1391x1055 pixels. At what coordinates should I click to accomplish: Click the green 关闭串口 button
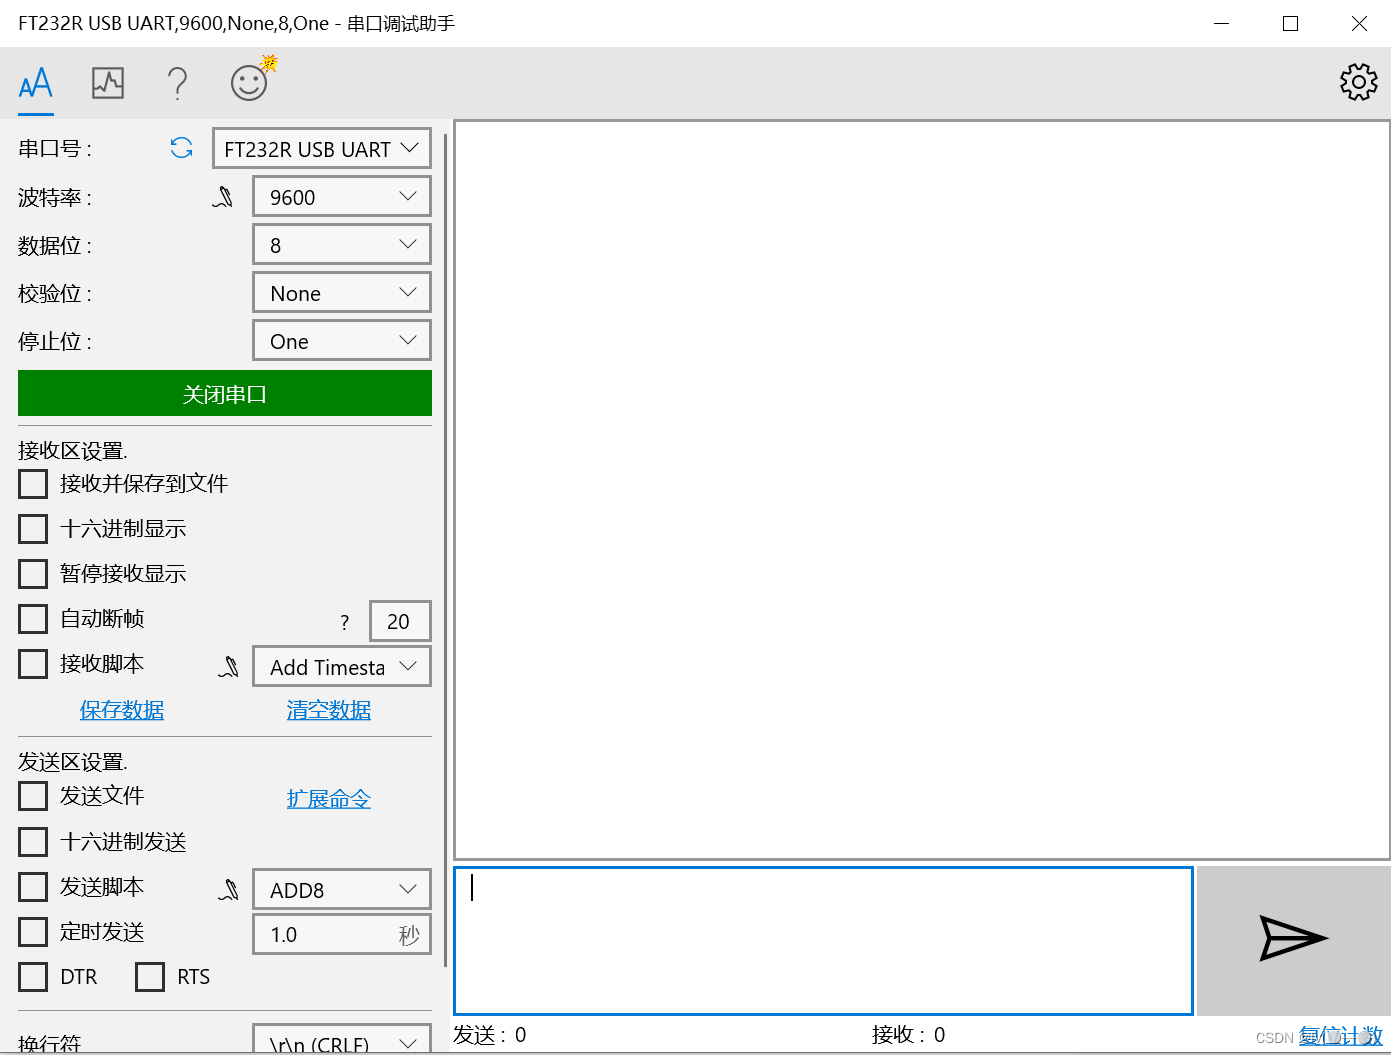click(x=225, y=393)
